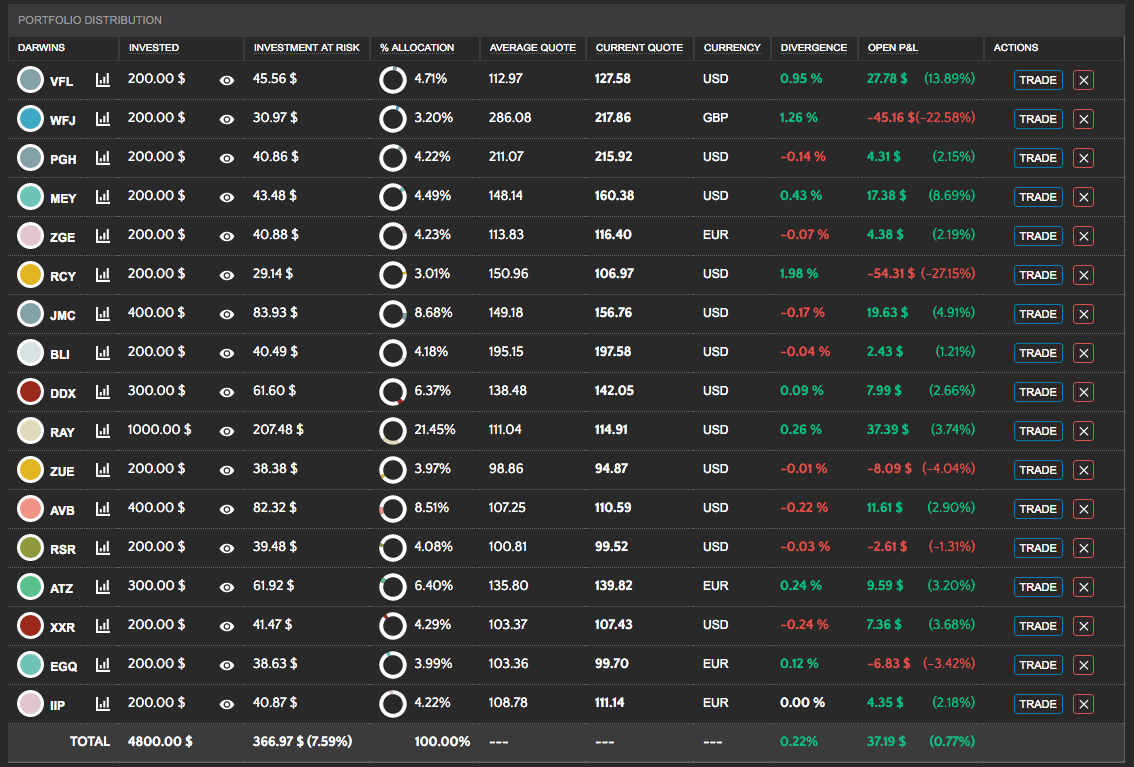
Task: Toggle the eye icon in ZUE row
Action: pos(227,470)
